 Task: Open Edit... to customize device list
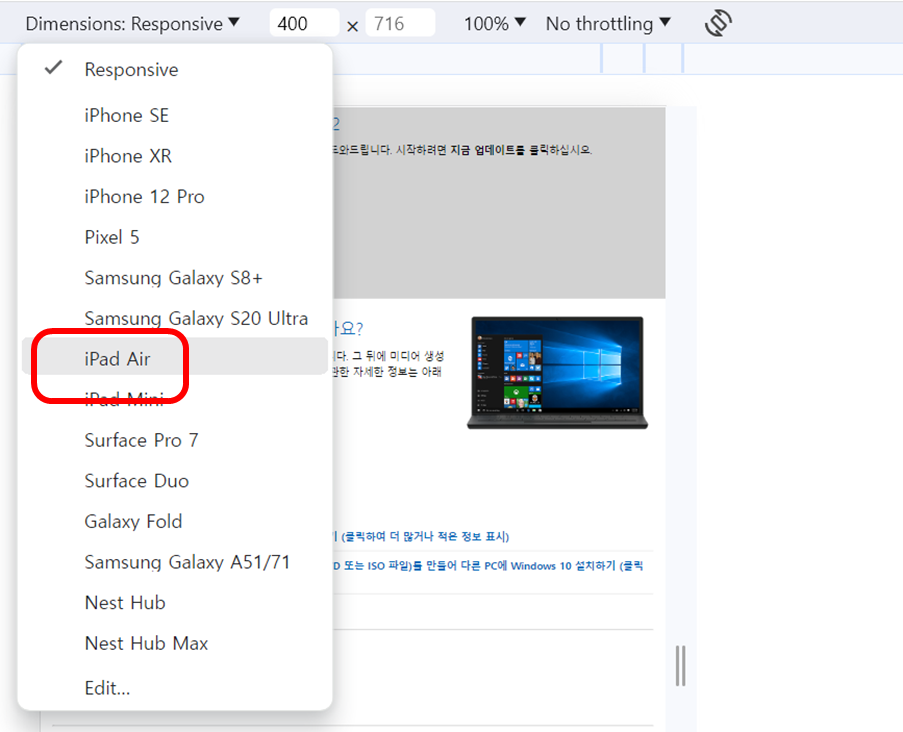(175, 688)
